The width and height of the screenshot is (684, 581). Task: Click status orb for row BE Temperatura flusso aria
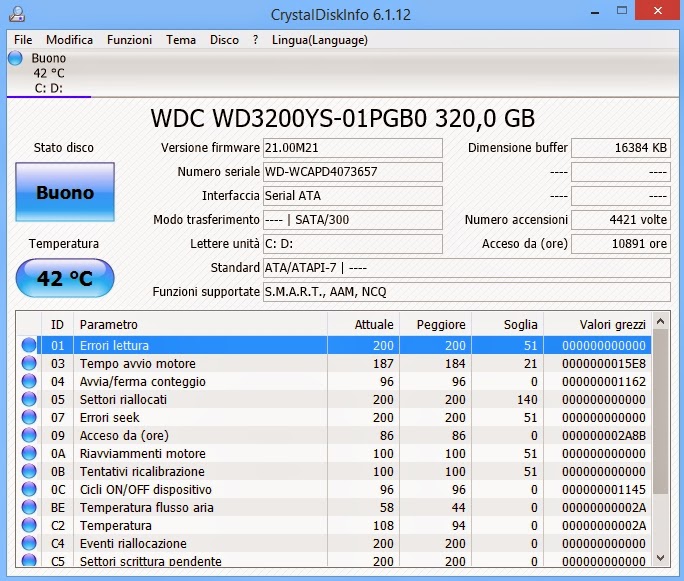[29, 507]
